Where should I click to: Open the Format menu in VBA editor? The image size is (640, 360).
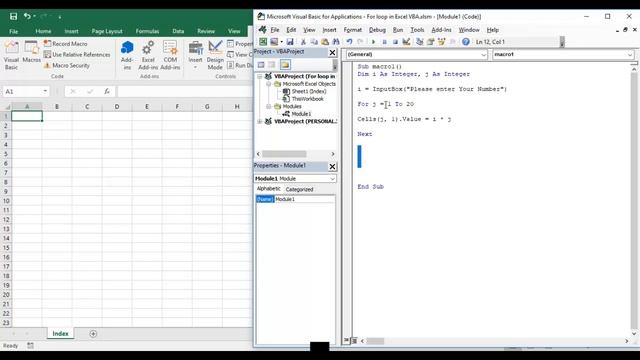(353, 30)
